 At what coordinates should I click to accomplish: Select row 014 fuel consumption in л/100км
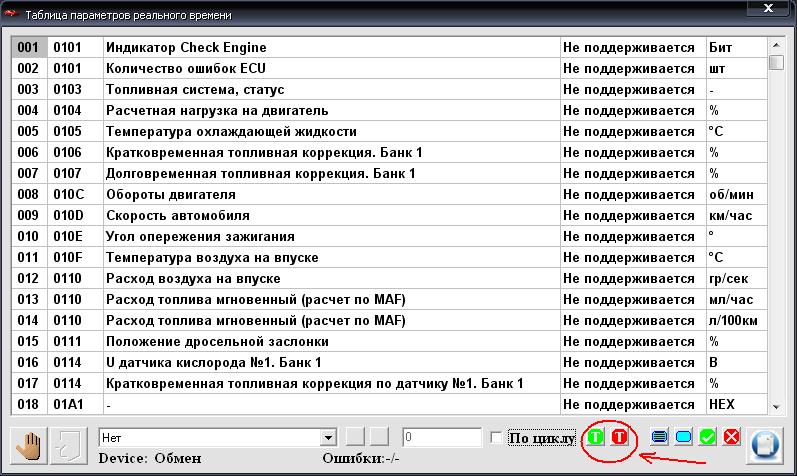389,320
